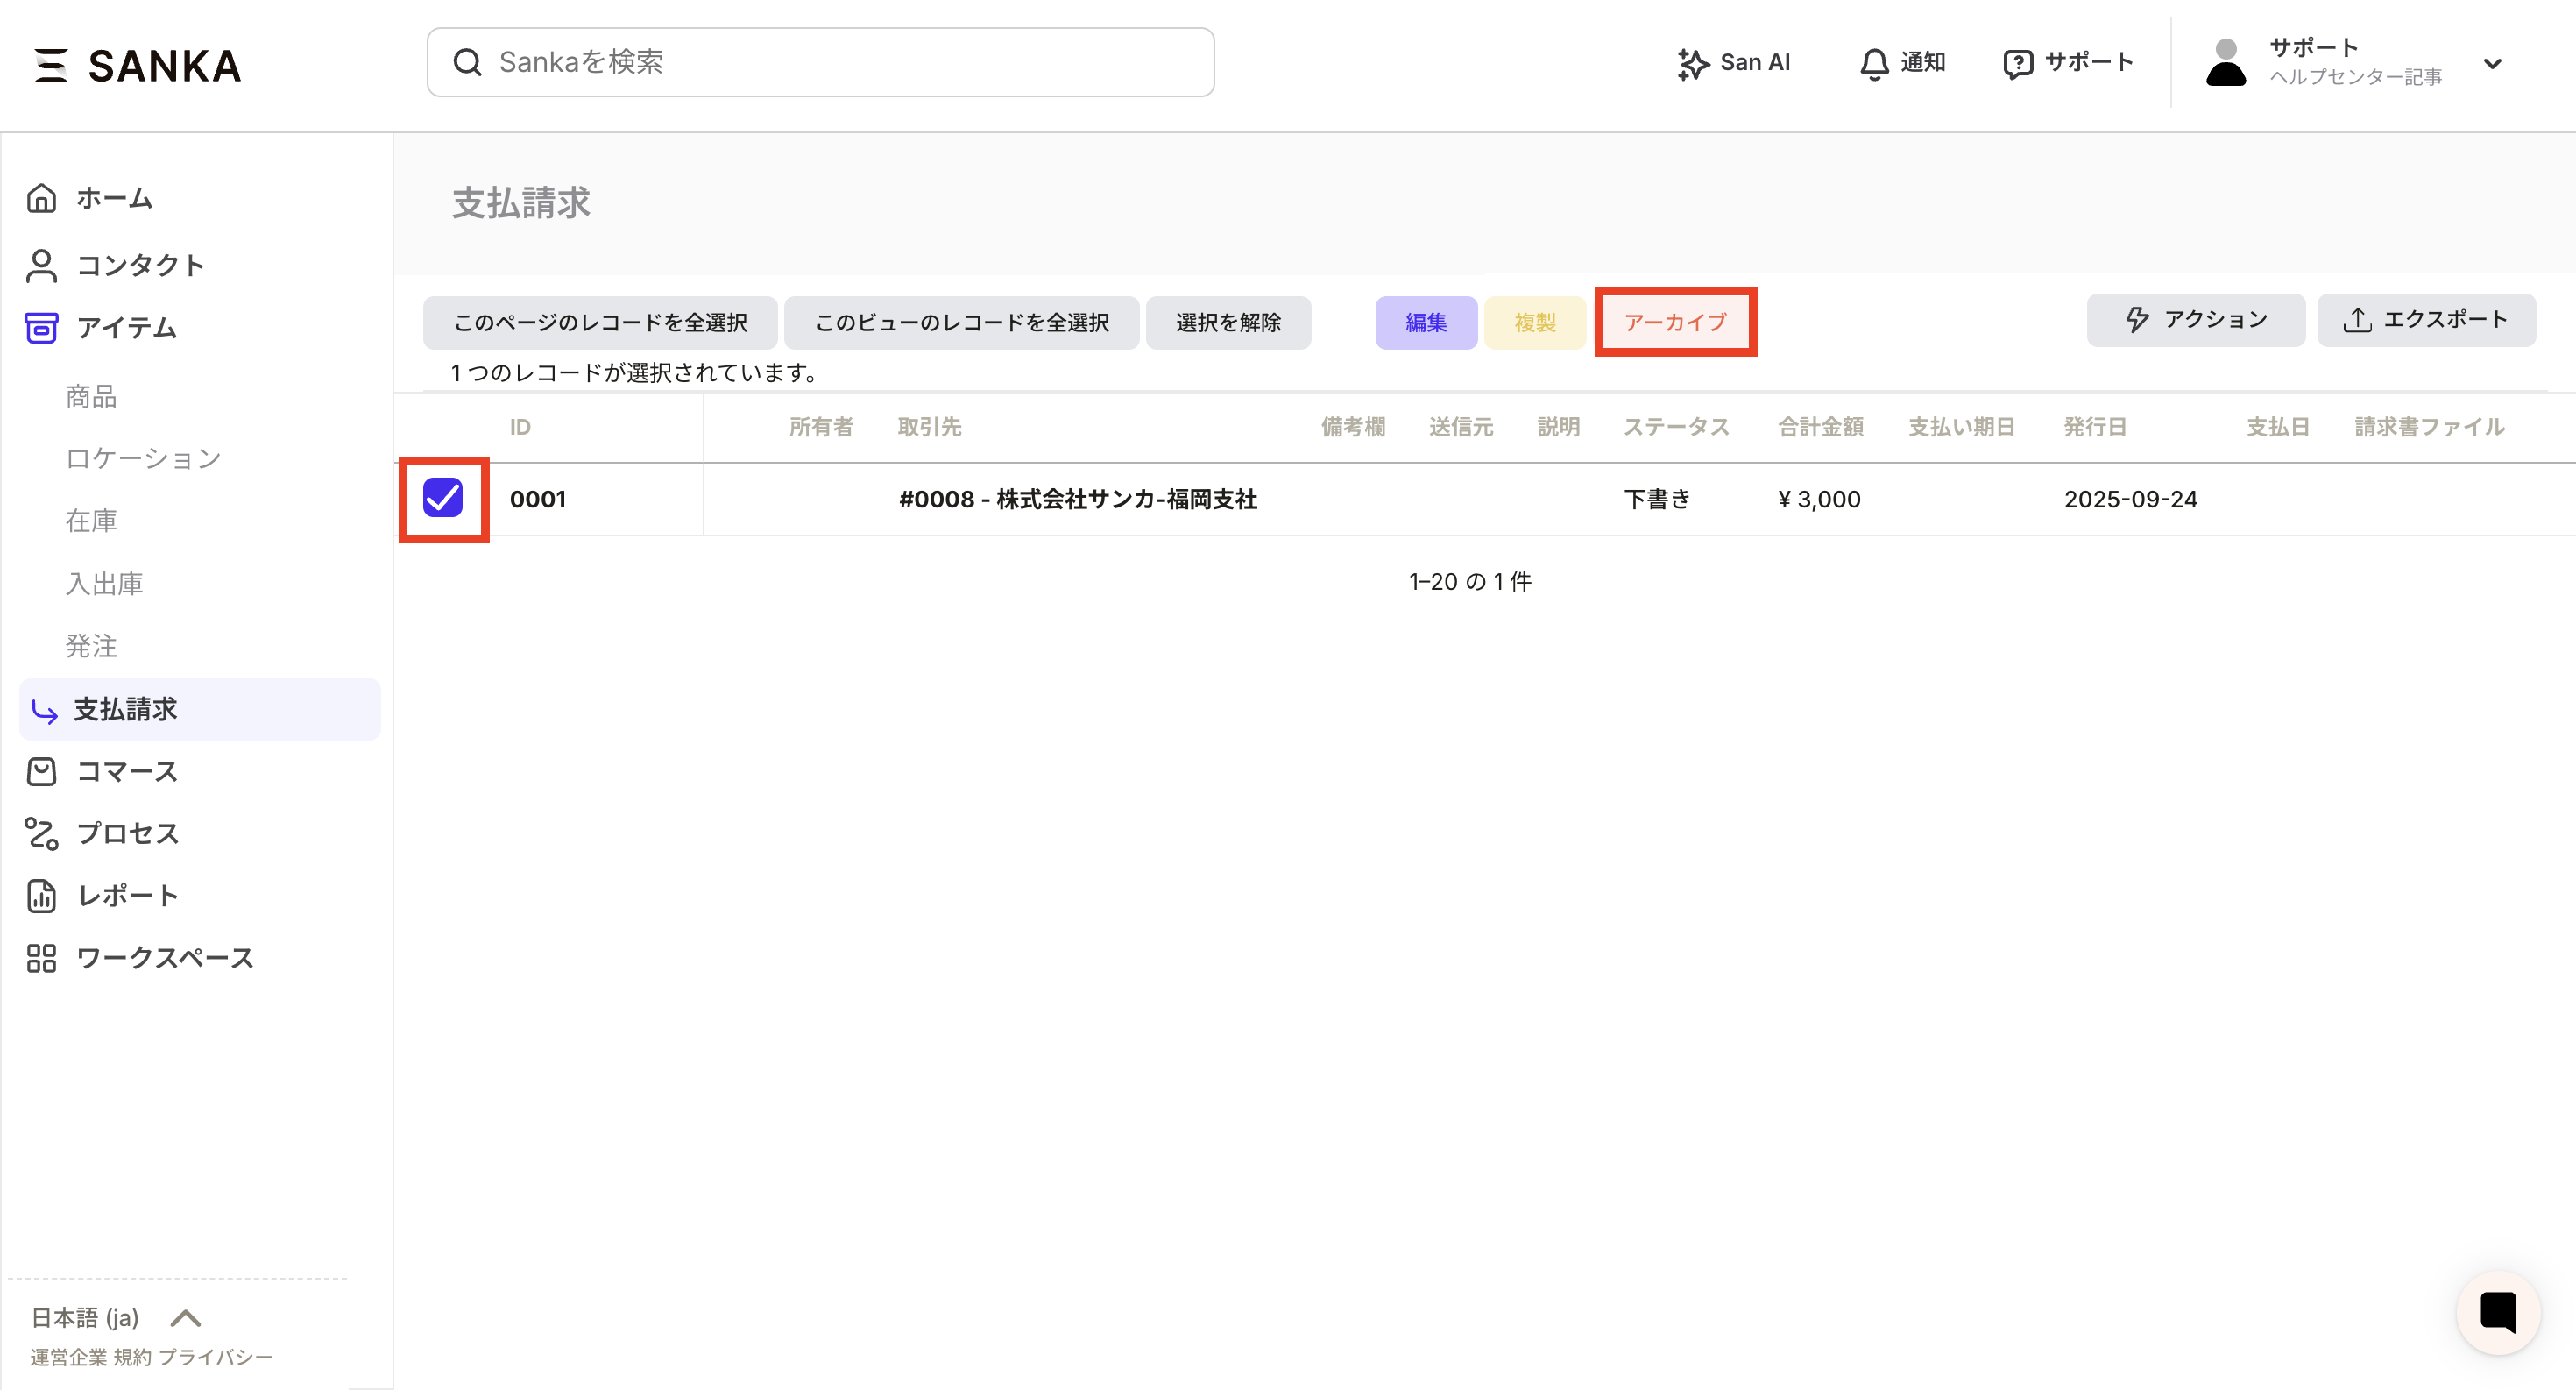Collapse the アイテム sidebar section
The height and width of the screenshot is (1390, 2576).
pyautogui.click(x=126, y=328)
